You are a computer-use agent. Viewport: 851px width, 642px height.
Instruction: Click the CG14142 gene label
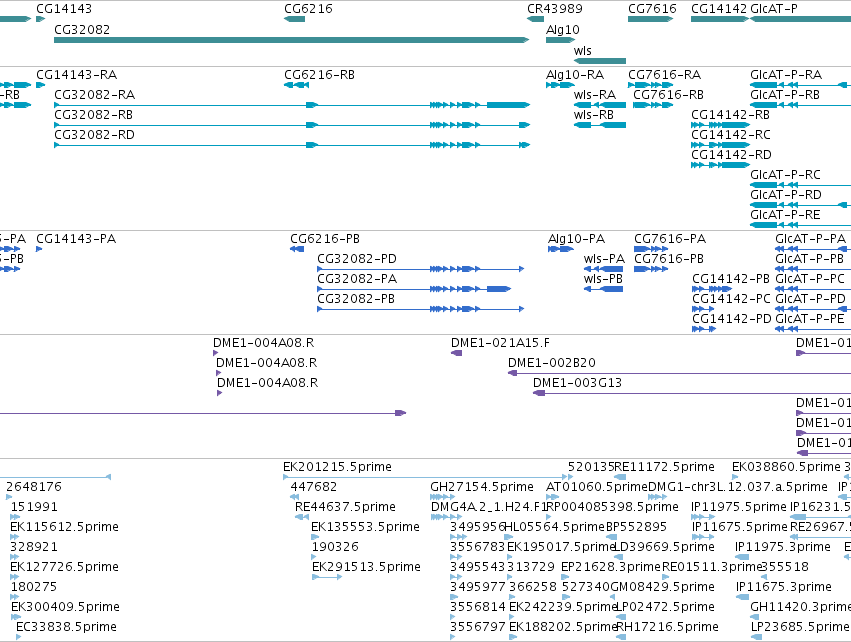point(719,9)
